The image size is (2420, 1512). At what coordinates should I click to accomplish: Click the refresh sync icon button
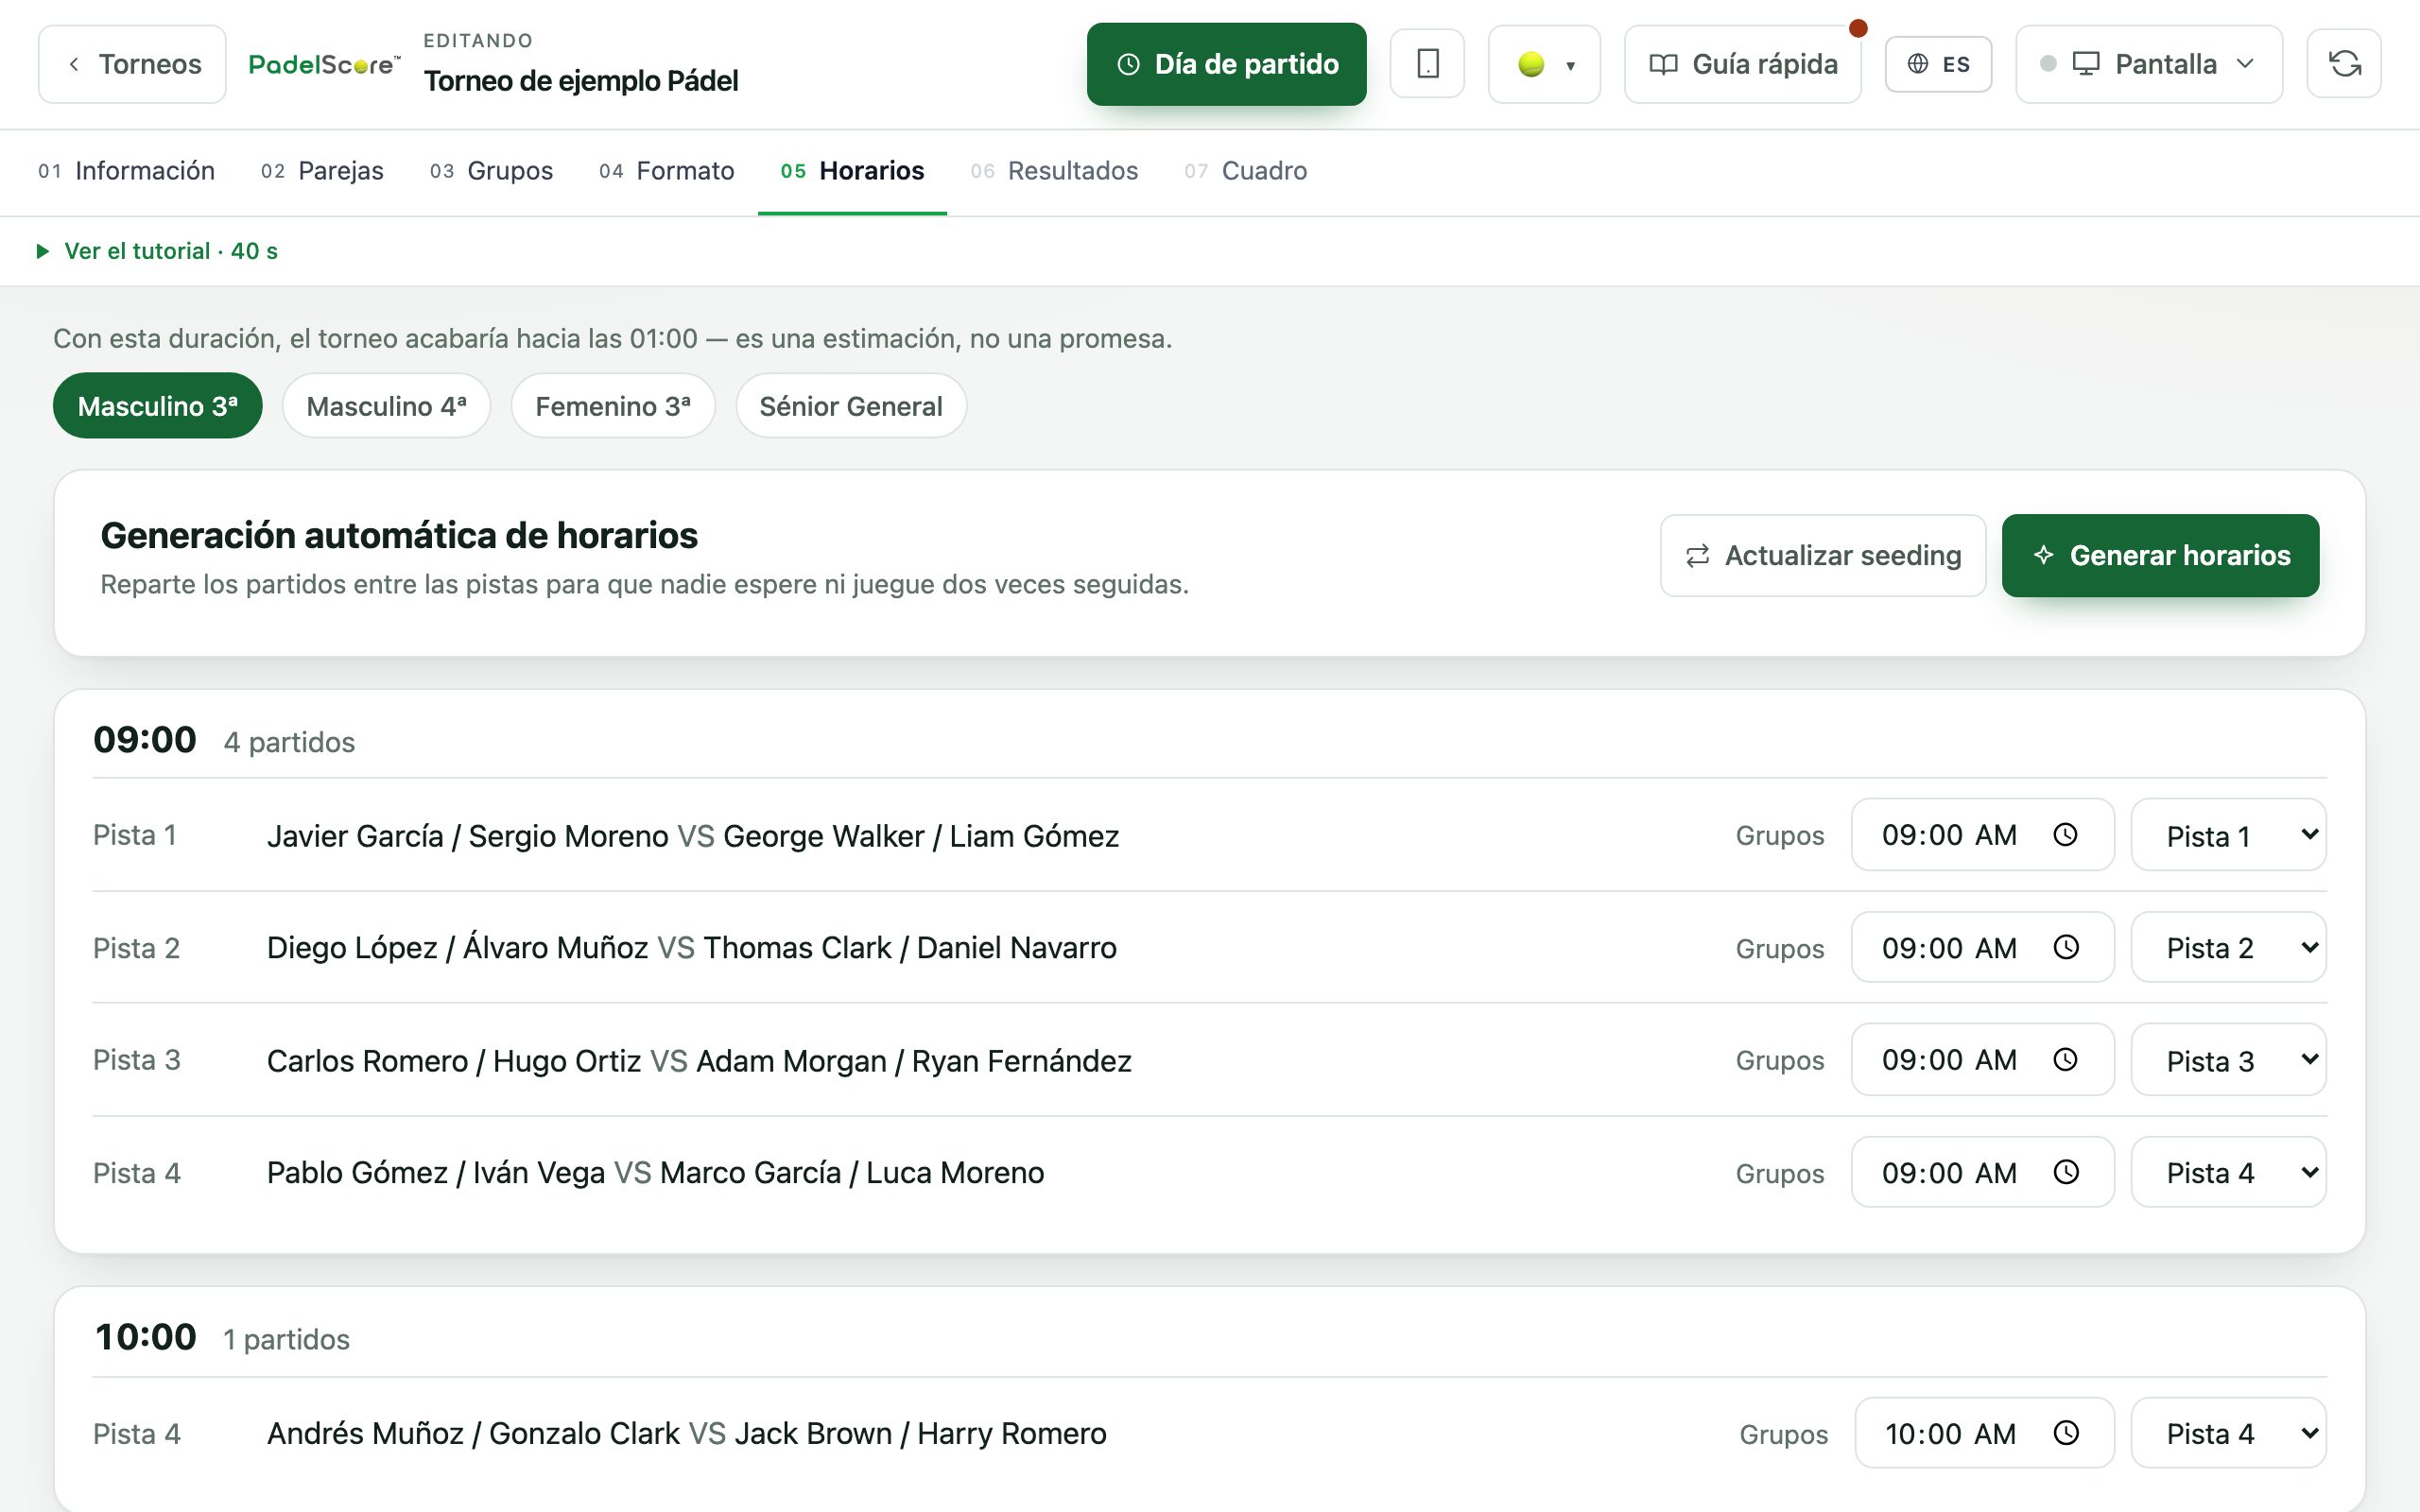point(2344,64)
